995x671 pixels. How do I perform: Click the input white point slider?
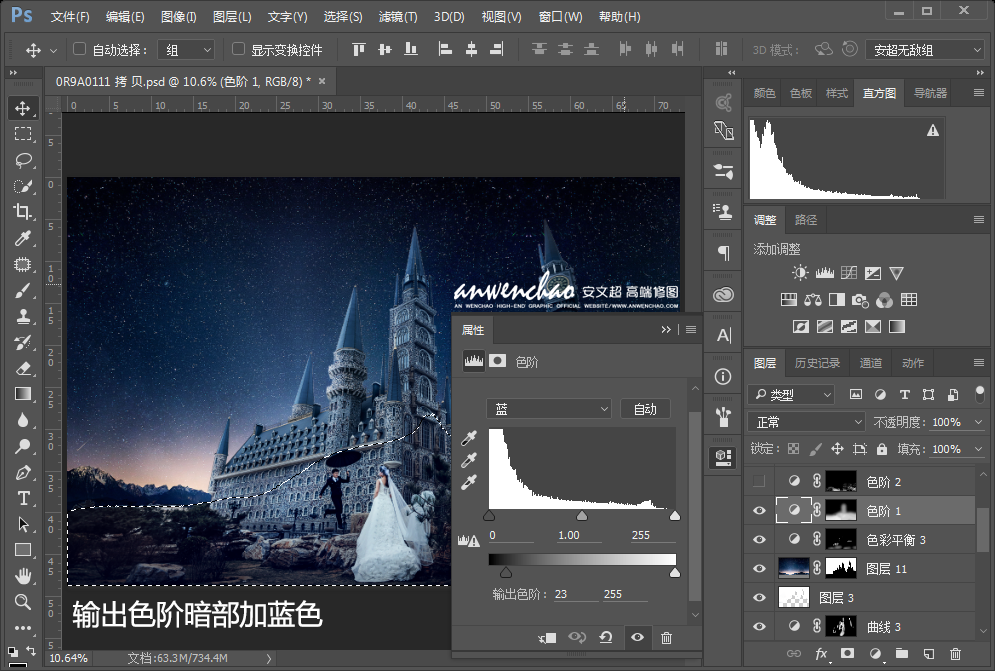click(x=675, y=516)
